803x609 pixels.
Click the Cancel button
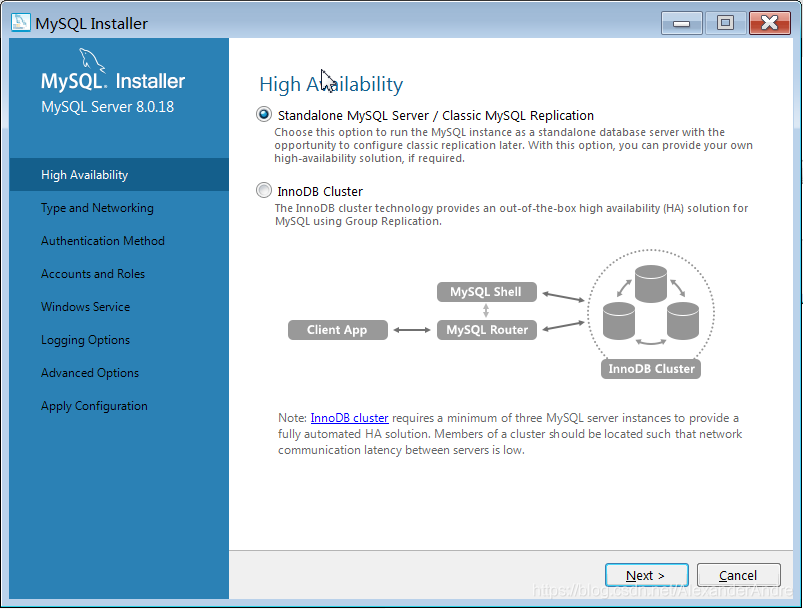tap(738, 575)
